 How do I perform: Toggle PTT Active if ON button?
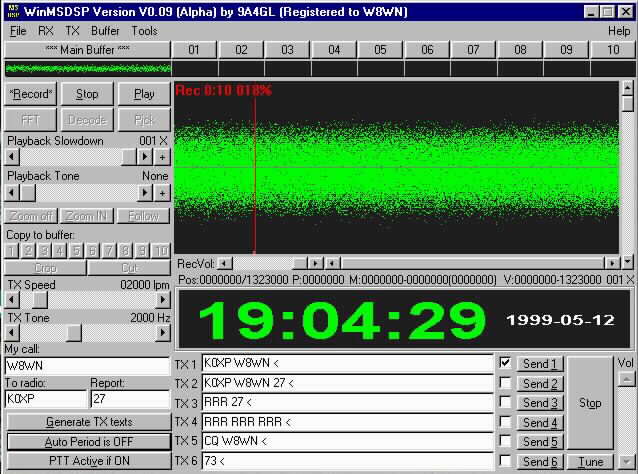coord(89,461)
